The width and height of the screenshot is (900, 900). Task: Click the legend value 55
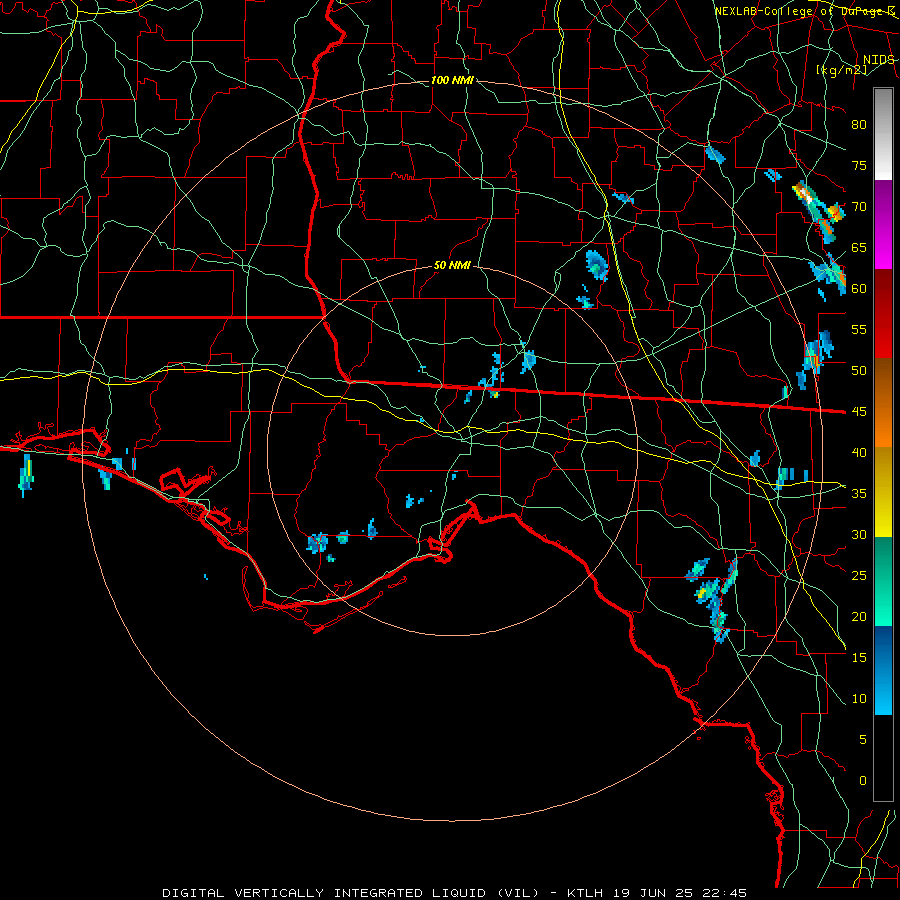pyautogui.click(x=859, y=330)
